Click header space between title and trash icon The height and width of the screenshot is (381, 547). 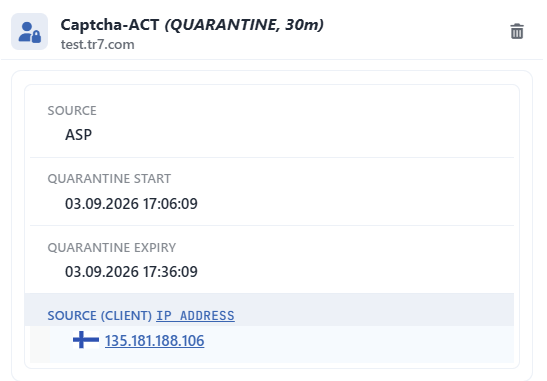(415, 31)
